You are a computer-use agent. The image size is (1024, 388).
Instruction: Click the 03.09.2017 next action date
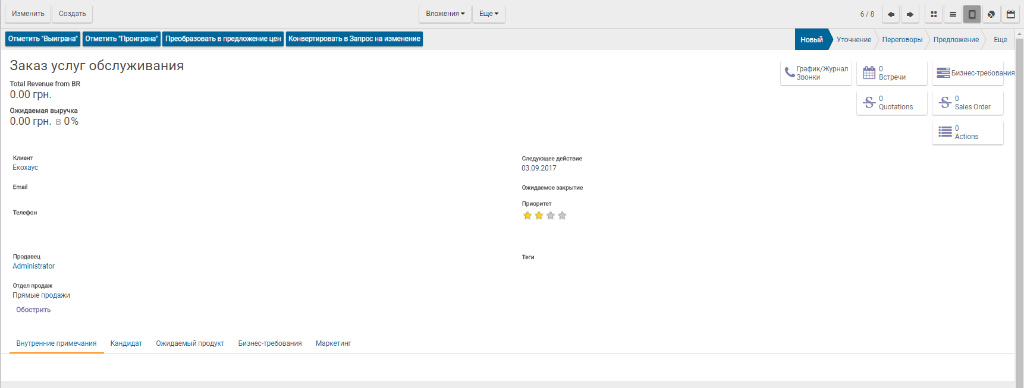point(539,168)
